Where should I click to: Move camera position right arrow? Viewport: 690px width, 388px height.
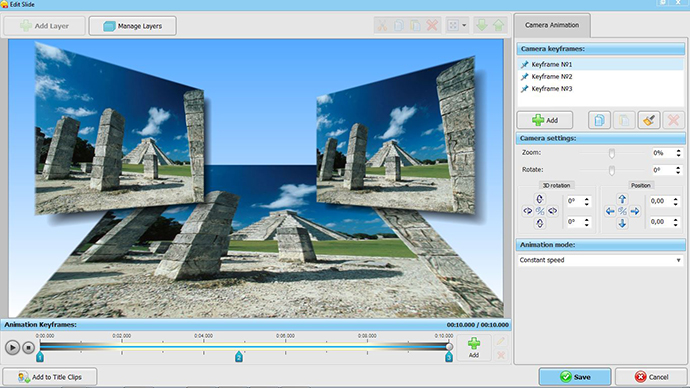(635, 211)
